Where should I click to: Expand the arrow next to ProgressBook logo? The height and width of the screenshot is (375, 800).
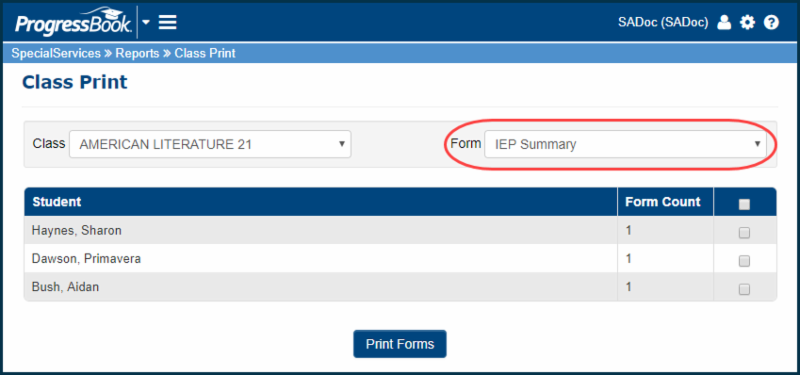[x=146, y=22]
